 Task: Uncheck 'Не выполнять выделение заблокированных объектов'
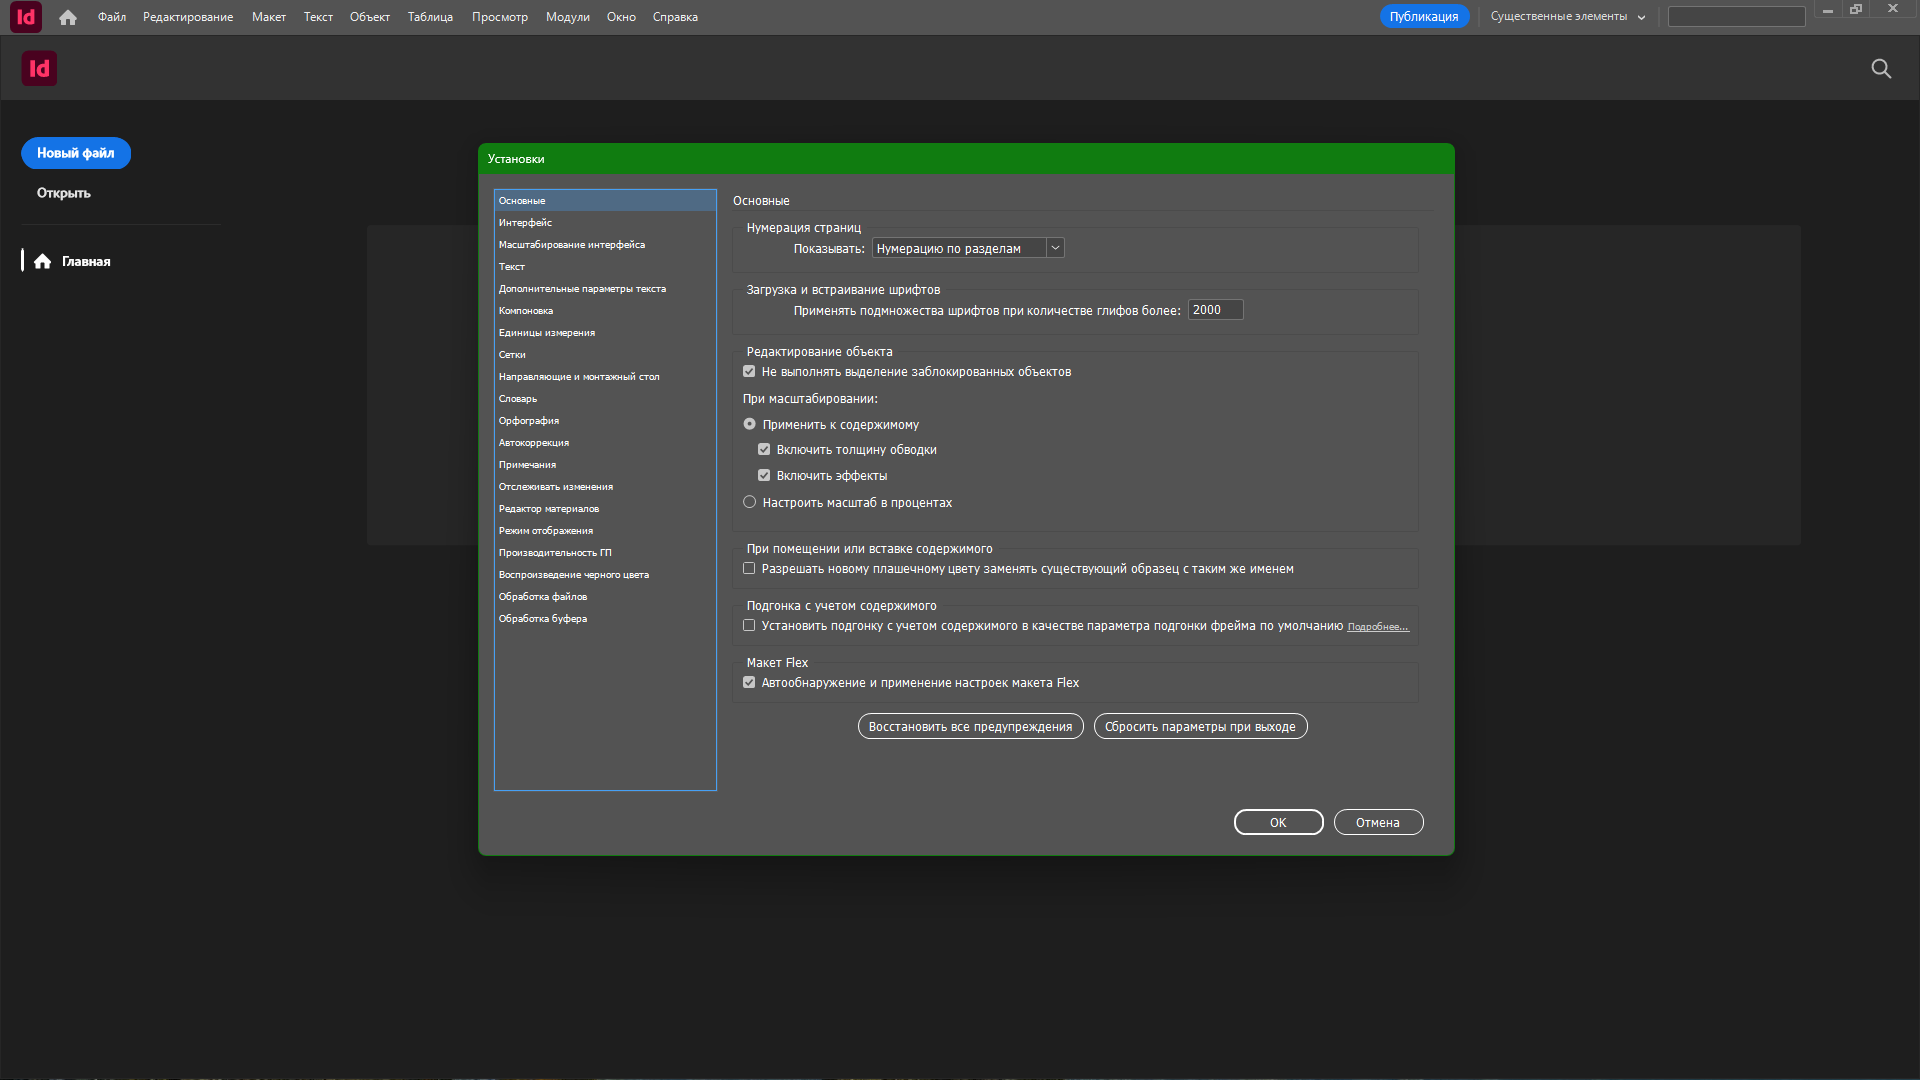click(x=749, y=372)
